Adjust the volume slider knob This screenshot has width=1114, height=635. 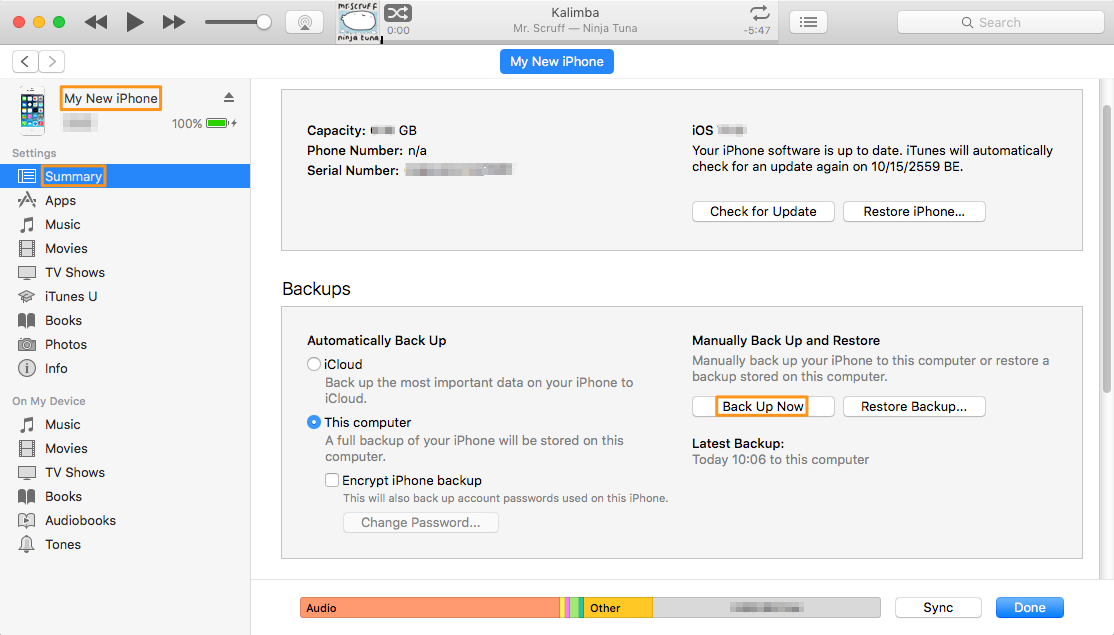point(264,22)
